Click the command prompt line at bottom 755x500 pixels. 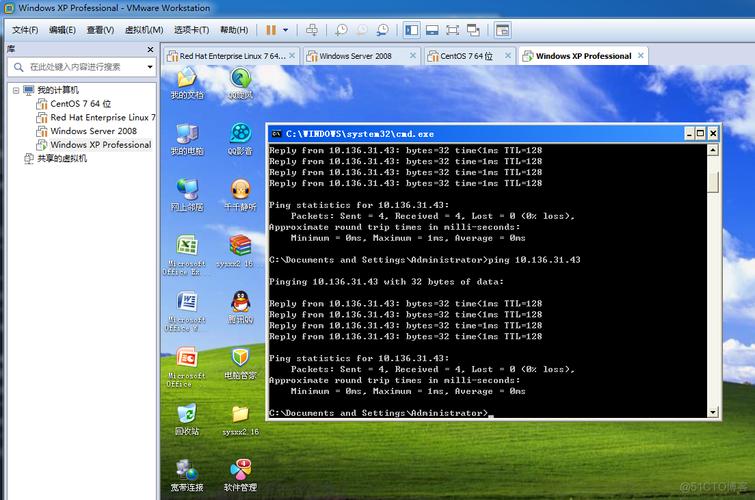tap(380, 413)
